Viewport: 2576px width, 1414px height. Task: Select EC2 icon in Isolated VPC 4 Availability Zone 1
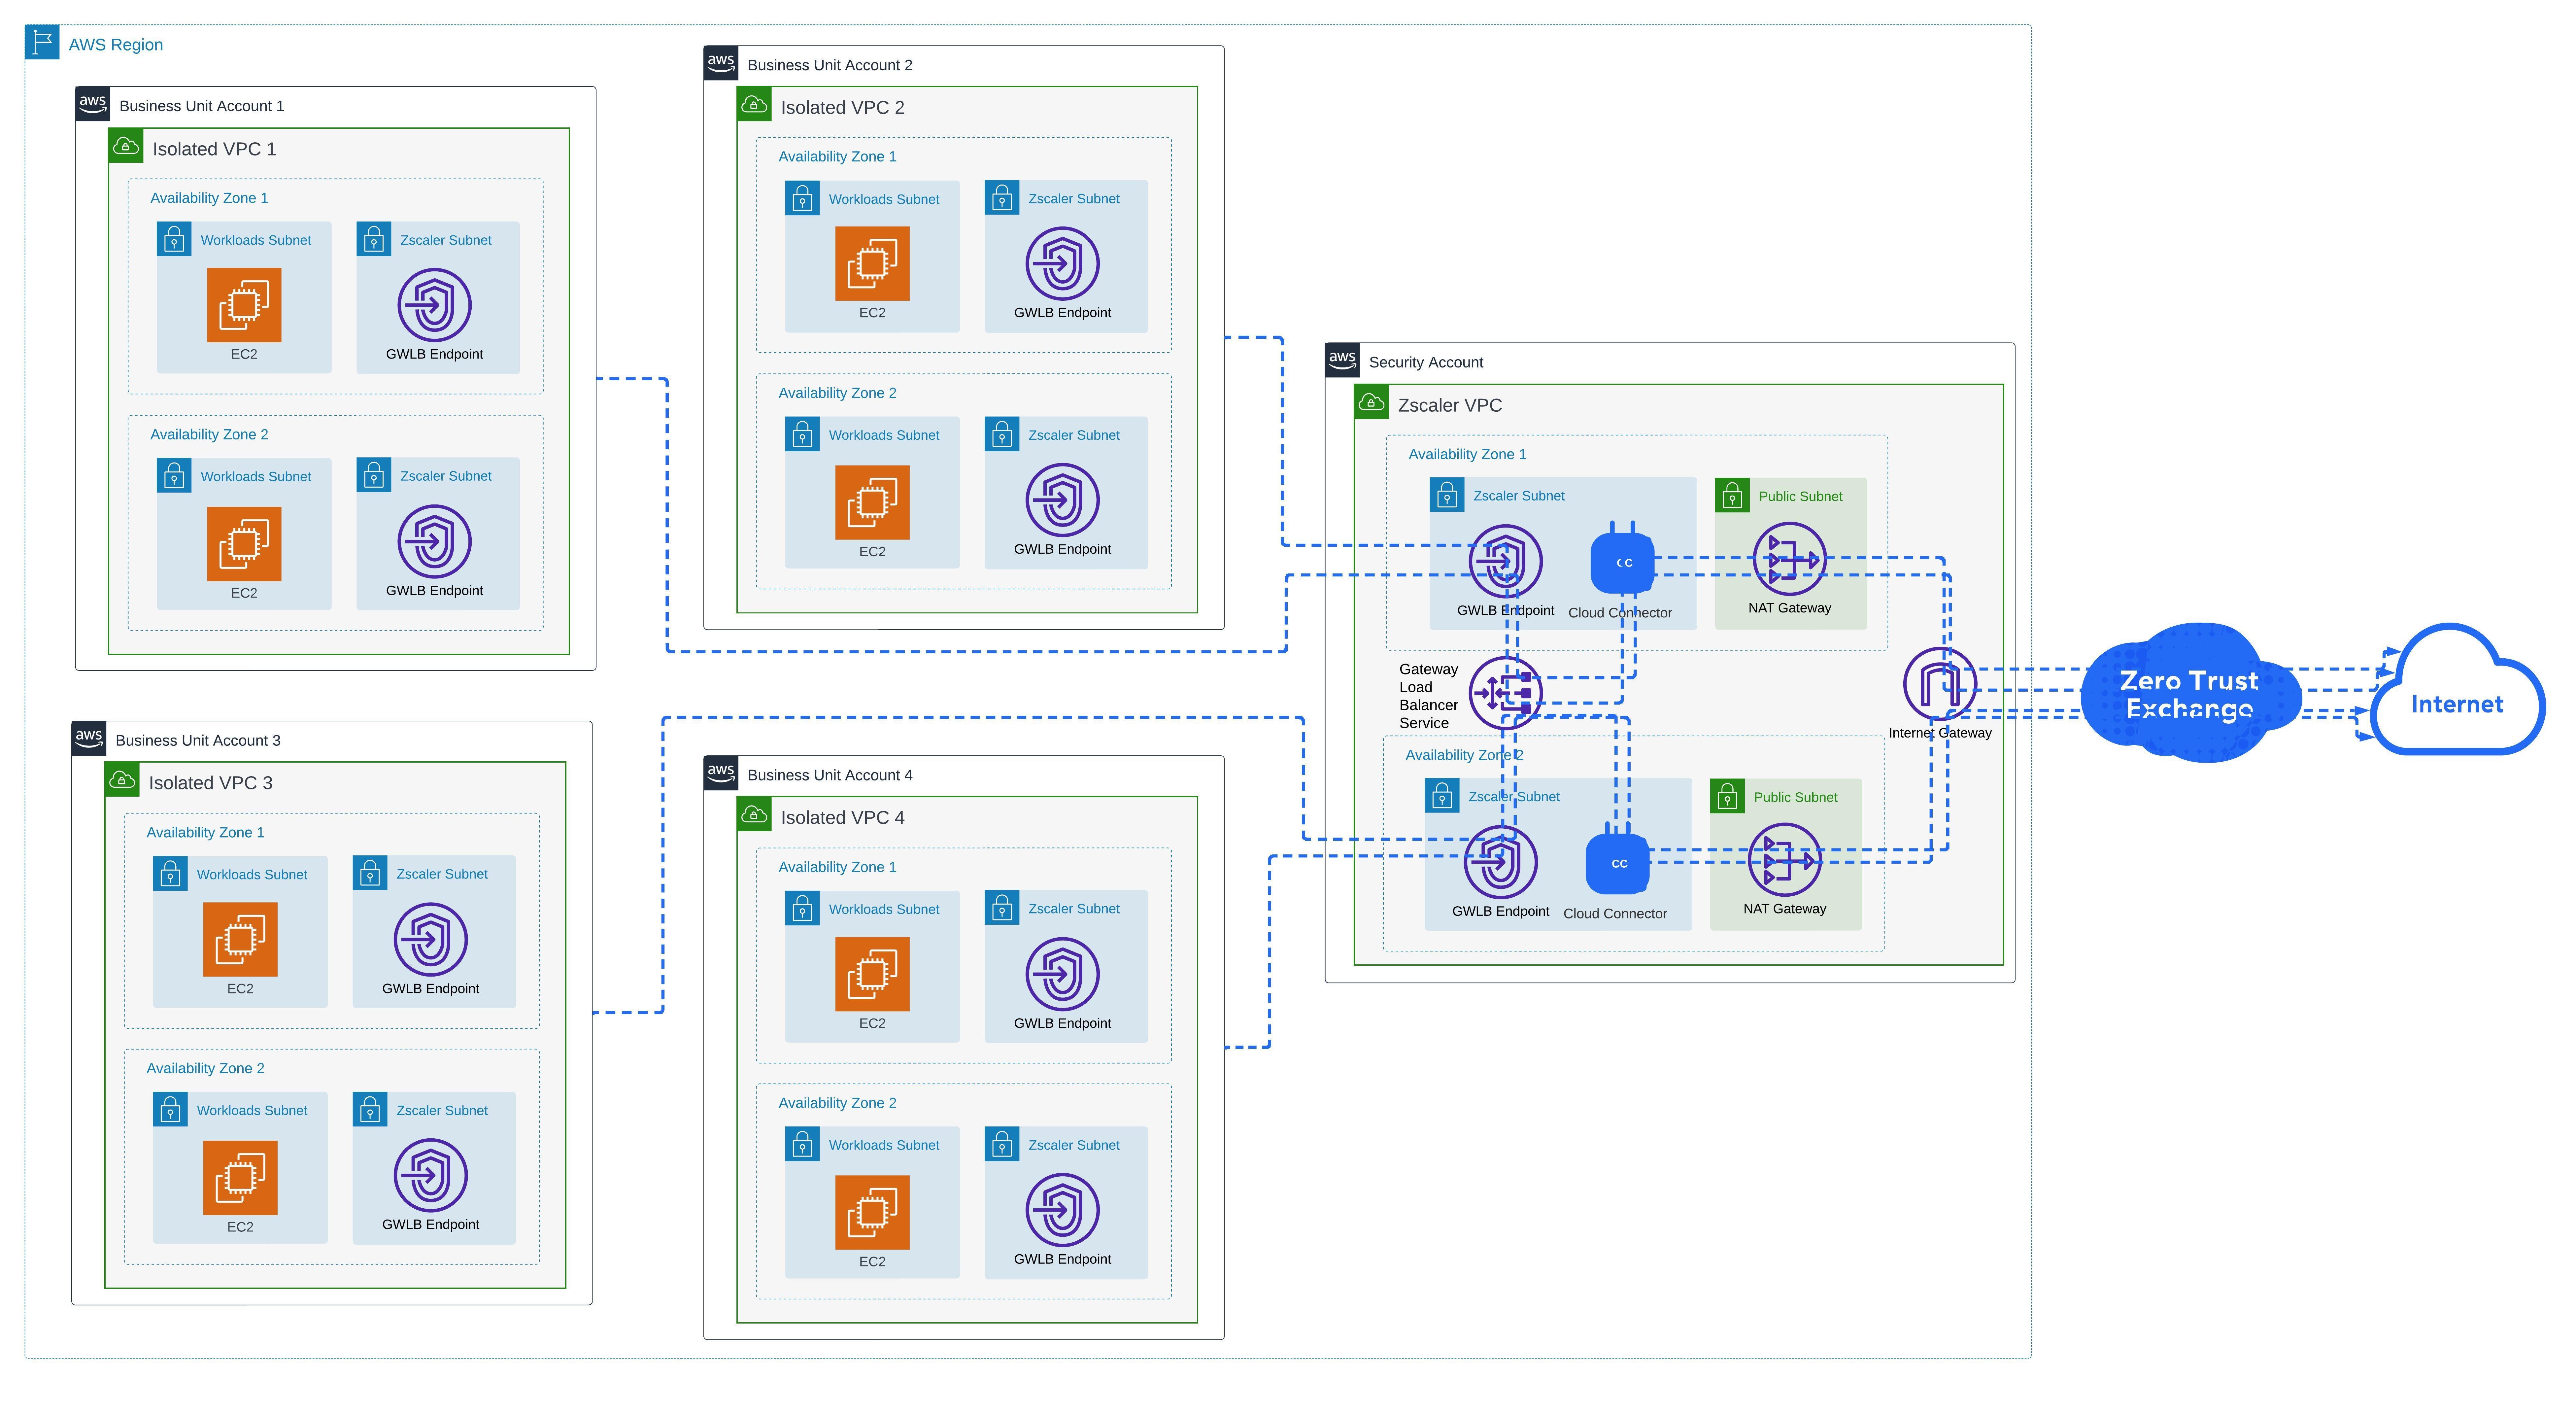(x=872, y=974)
